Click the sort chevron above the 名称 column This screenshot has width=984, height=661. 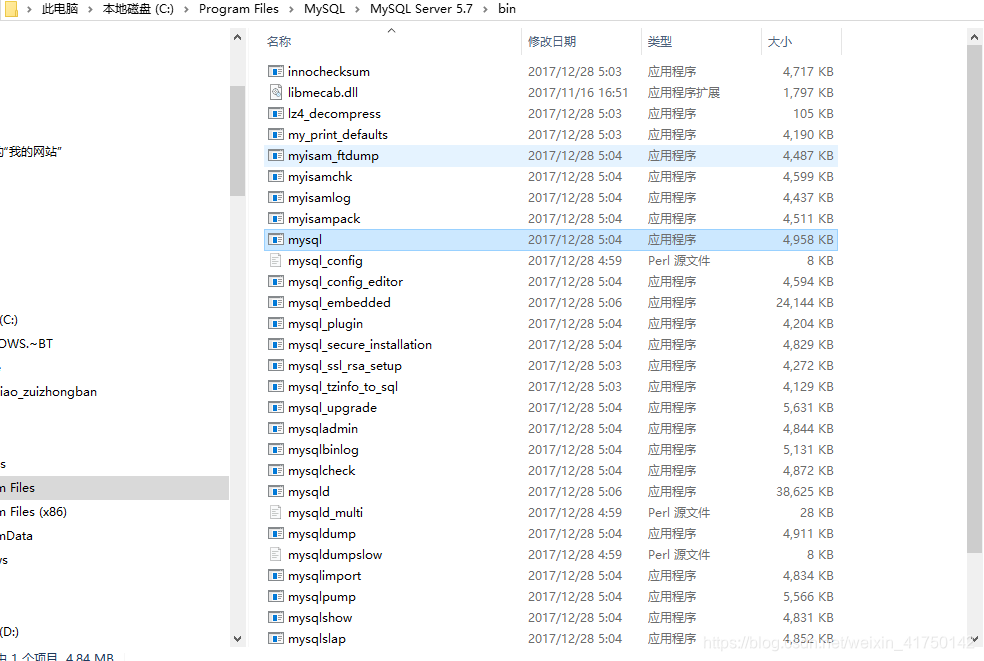click(391, 30)
